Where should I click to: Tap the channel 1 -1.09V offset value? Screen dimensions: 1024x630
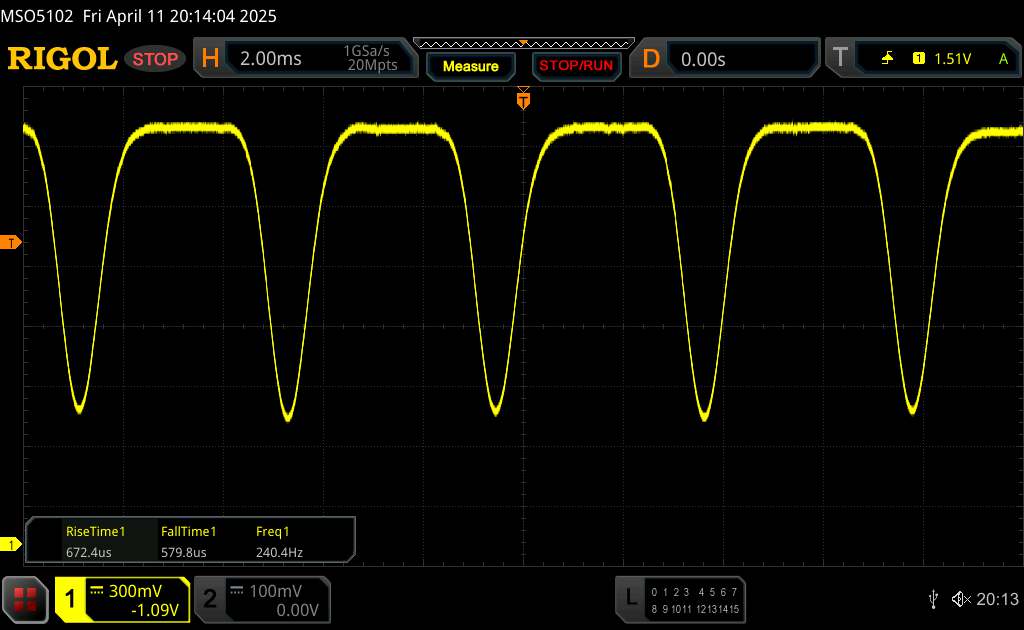[x=155, y=610]
